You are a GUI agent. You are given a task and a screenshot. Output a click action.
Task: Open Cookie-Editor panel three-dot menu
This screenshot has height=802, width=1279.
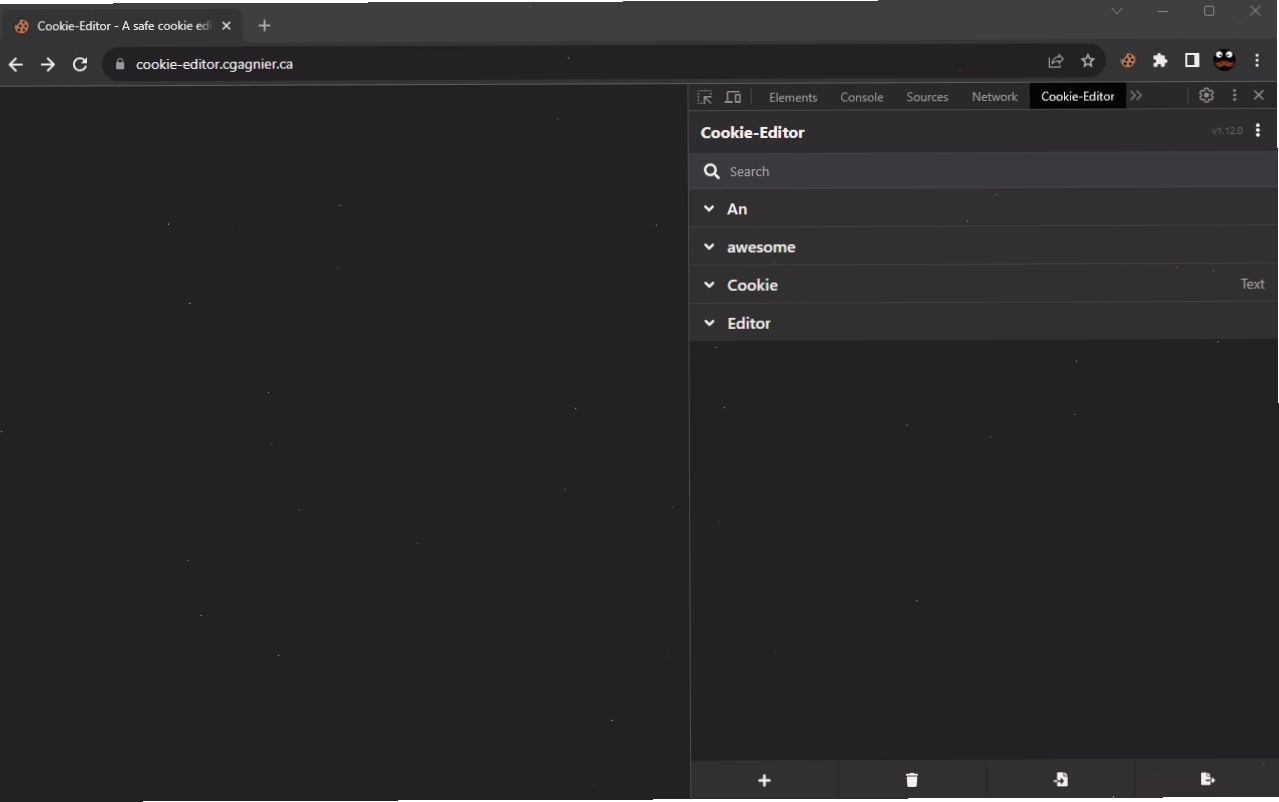coord(1258,131)
